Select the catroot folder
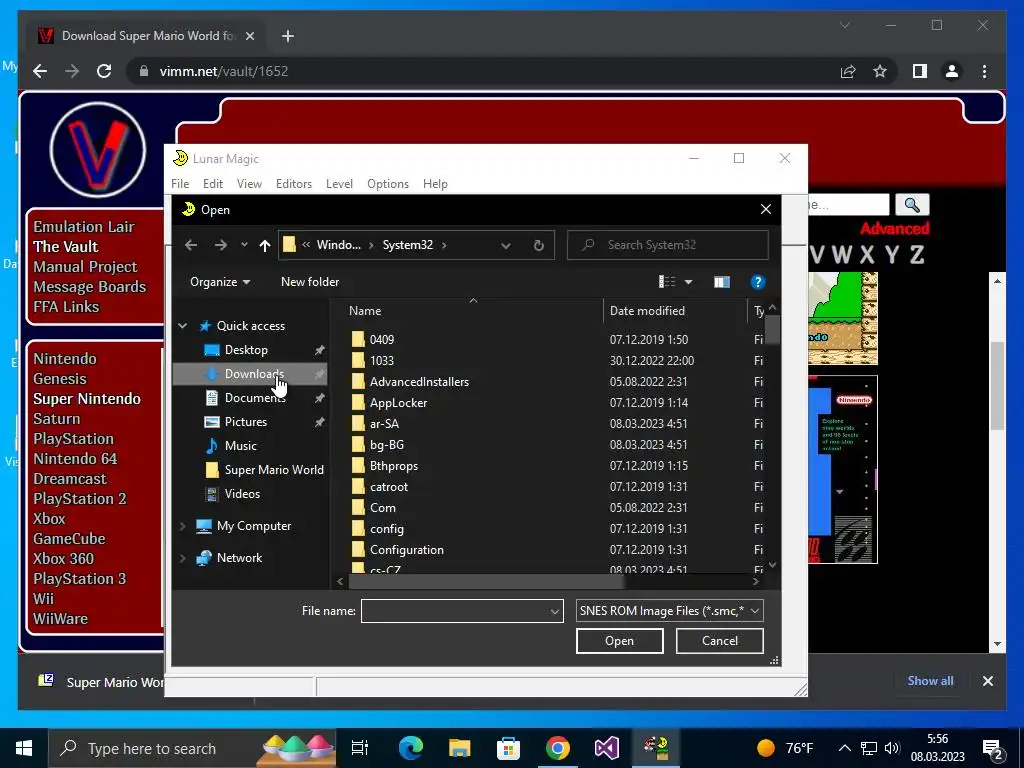This screenshot has width=1024, height=768. pyautogui.click(x=388, y=487)
